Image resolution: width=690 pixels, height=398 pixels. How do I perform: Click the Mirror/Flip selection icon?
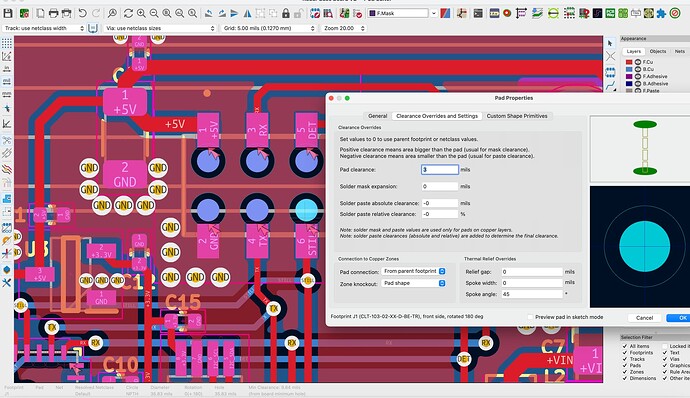tap(247, 14)
